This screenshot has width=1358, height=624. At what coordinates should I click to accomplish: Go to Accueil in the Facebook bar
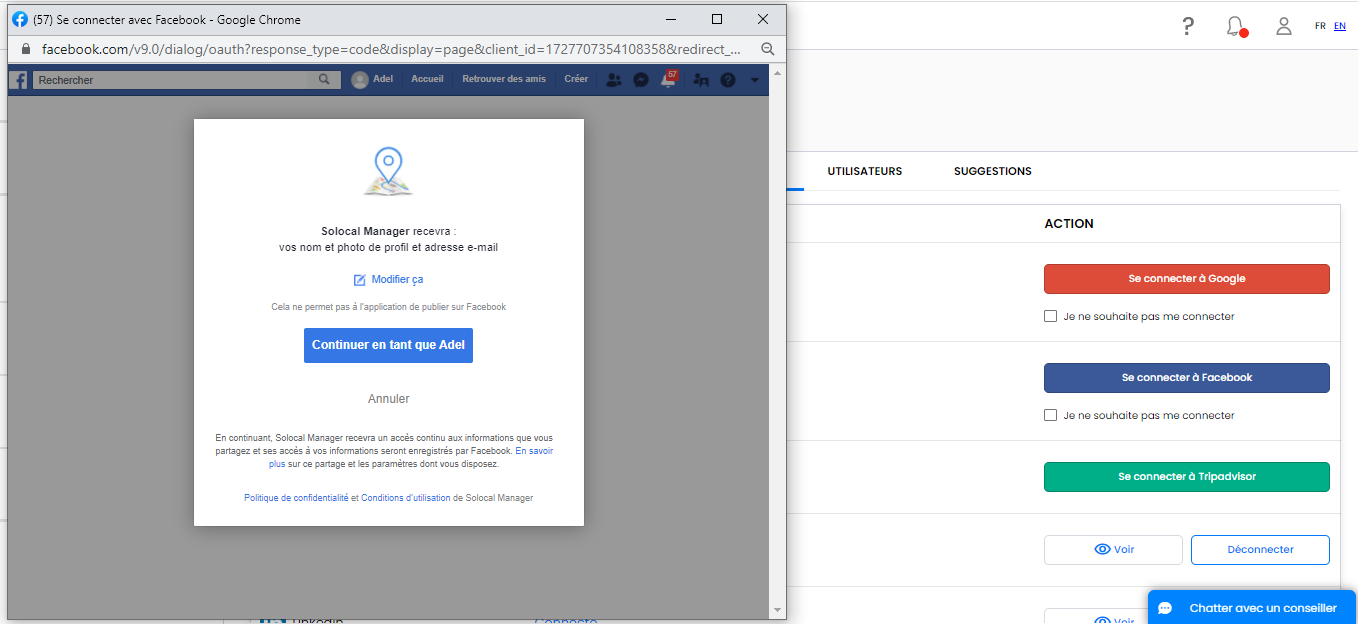[x=427, y=79]
